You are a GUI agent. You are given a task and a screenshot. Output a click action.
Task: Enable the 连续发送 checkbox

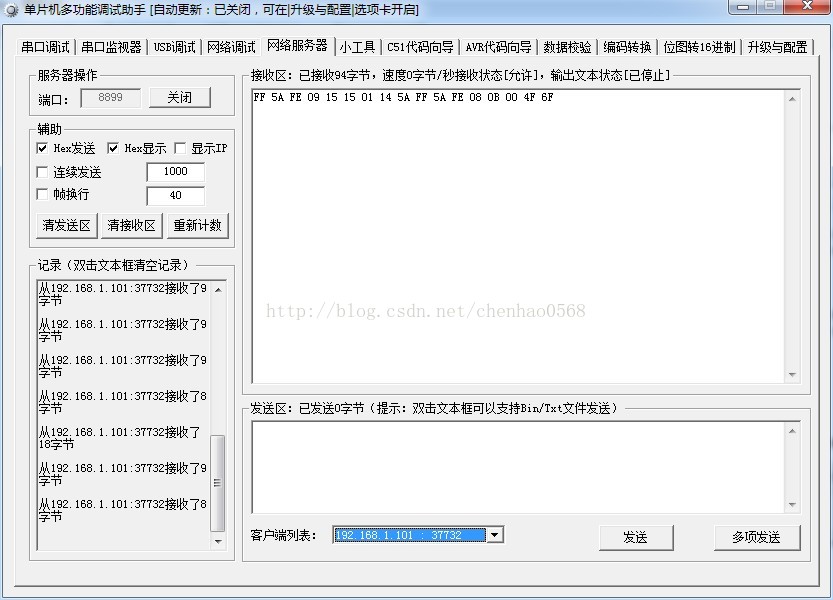[x=42, y=171]
